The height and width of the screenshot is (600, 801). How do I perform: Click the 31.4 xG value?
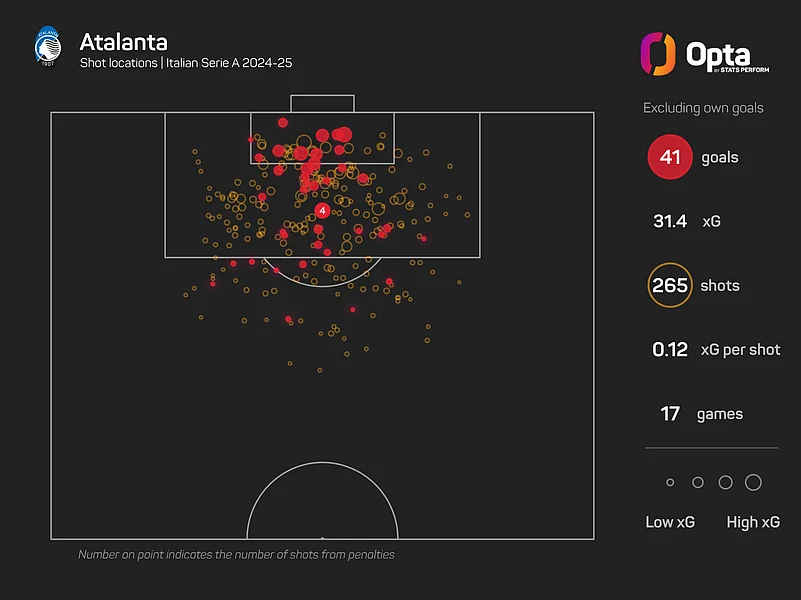click(669, 221)
